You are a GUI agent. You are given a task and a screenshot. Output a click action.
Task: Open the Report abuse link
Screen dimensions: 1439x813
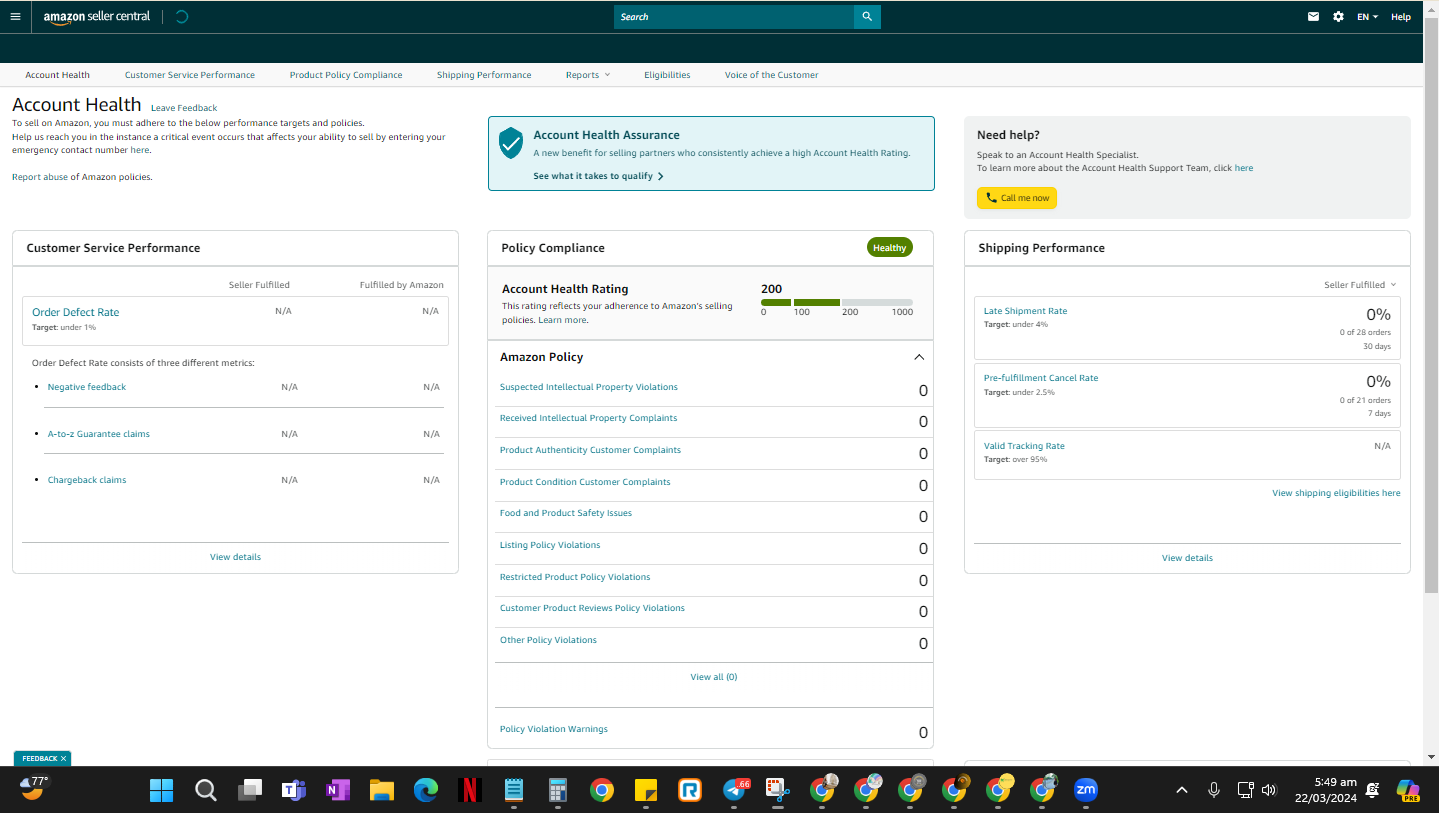(40, 177)
